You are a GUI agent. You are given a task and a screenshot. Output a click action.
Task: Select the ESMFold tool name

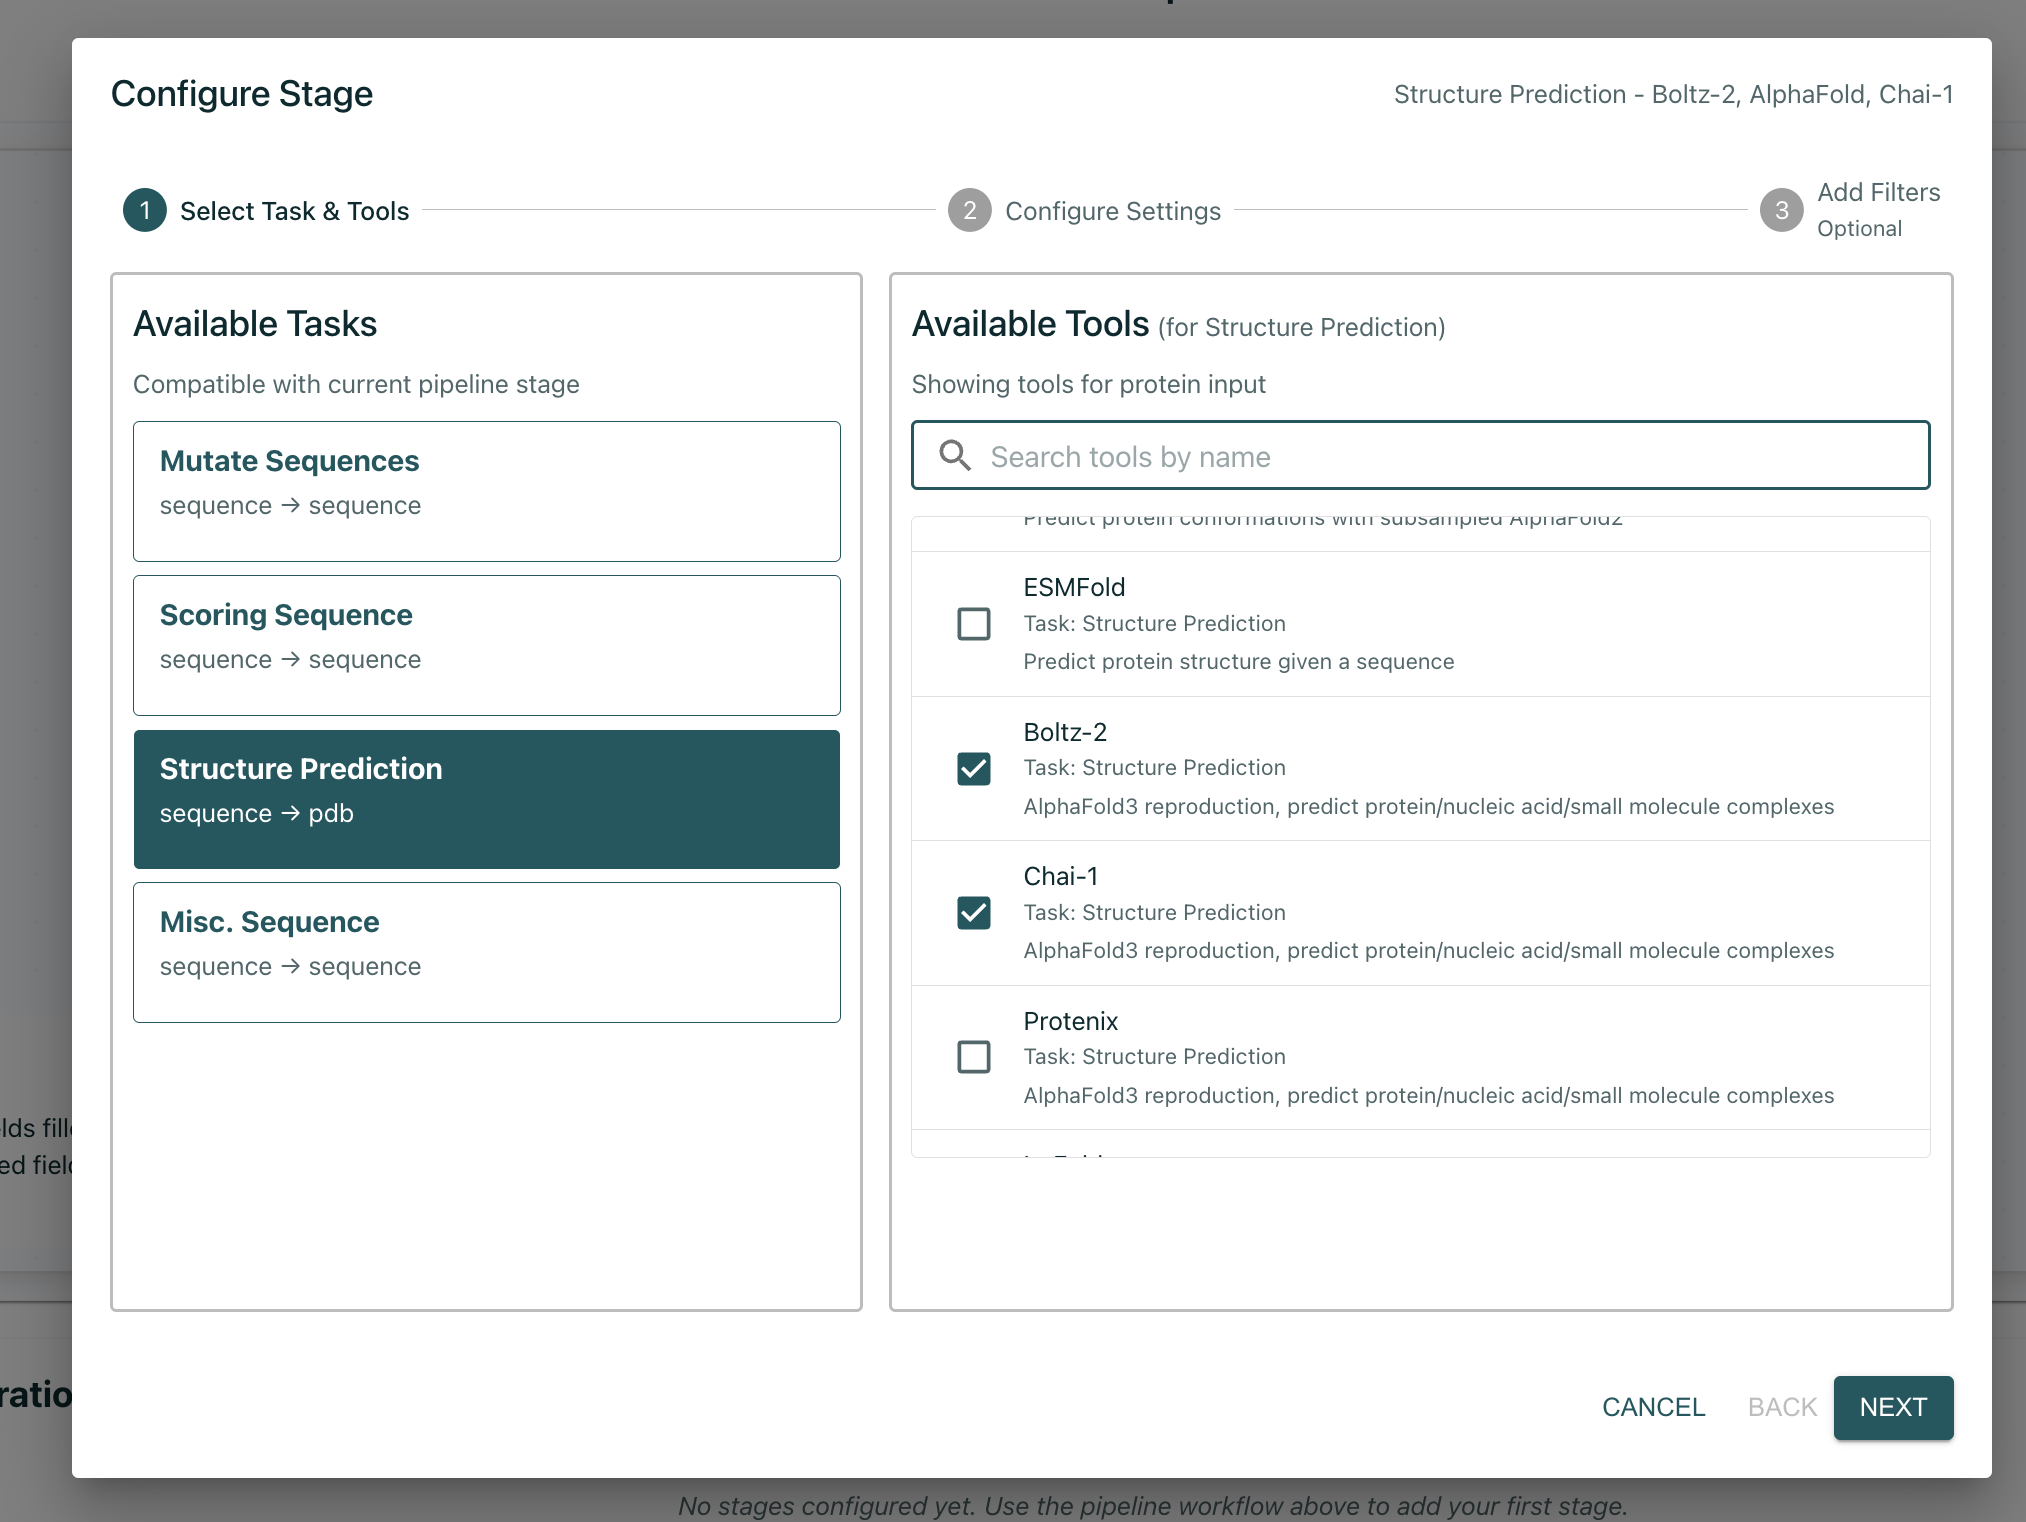coord(1074,587)
